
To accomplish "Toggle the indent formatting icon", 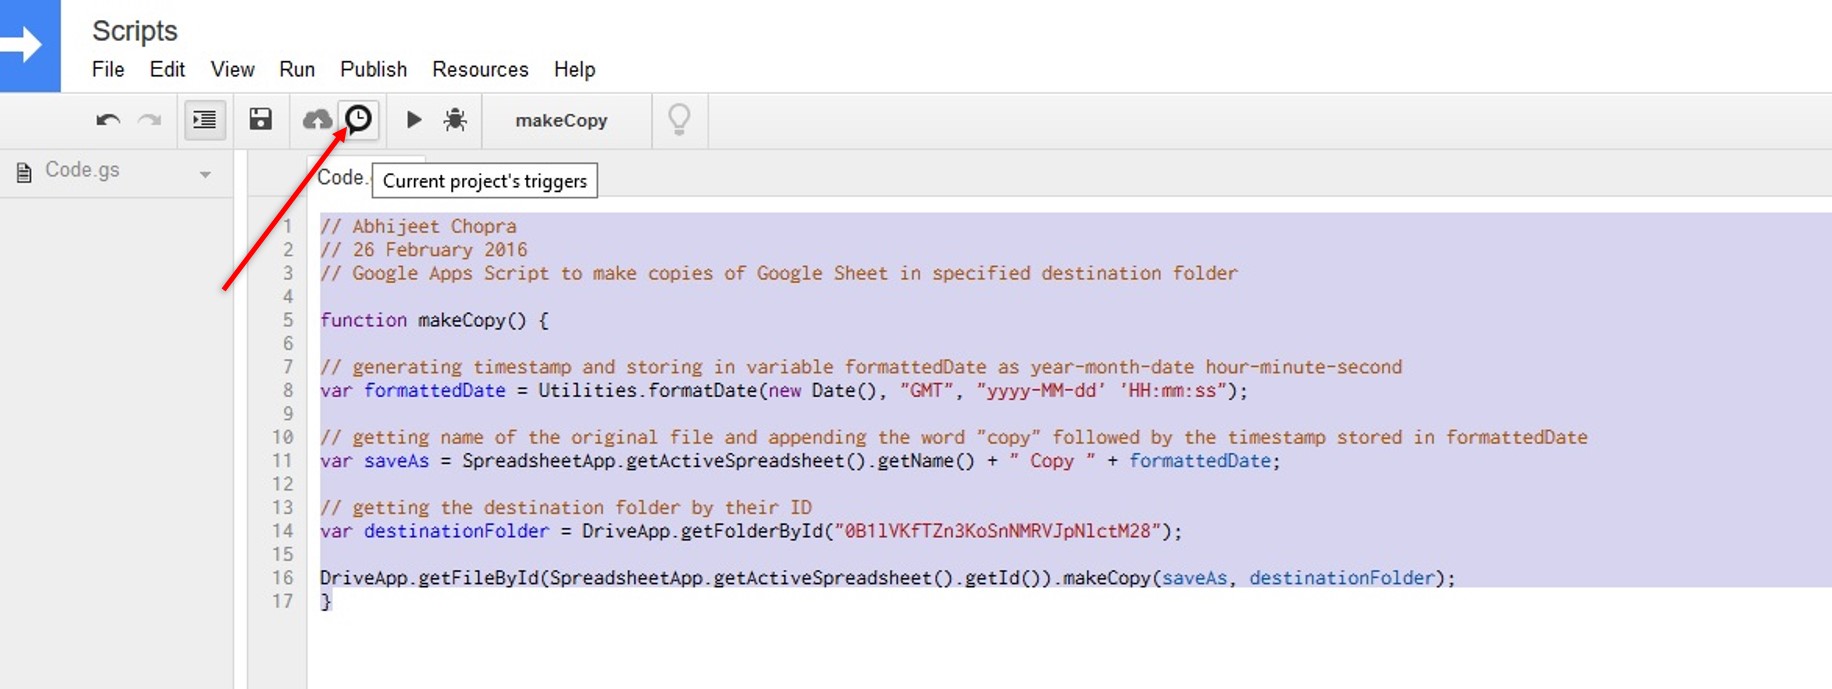I will [x=204, y=120].
